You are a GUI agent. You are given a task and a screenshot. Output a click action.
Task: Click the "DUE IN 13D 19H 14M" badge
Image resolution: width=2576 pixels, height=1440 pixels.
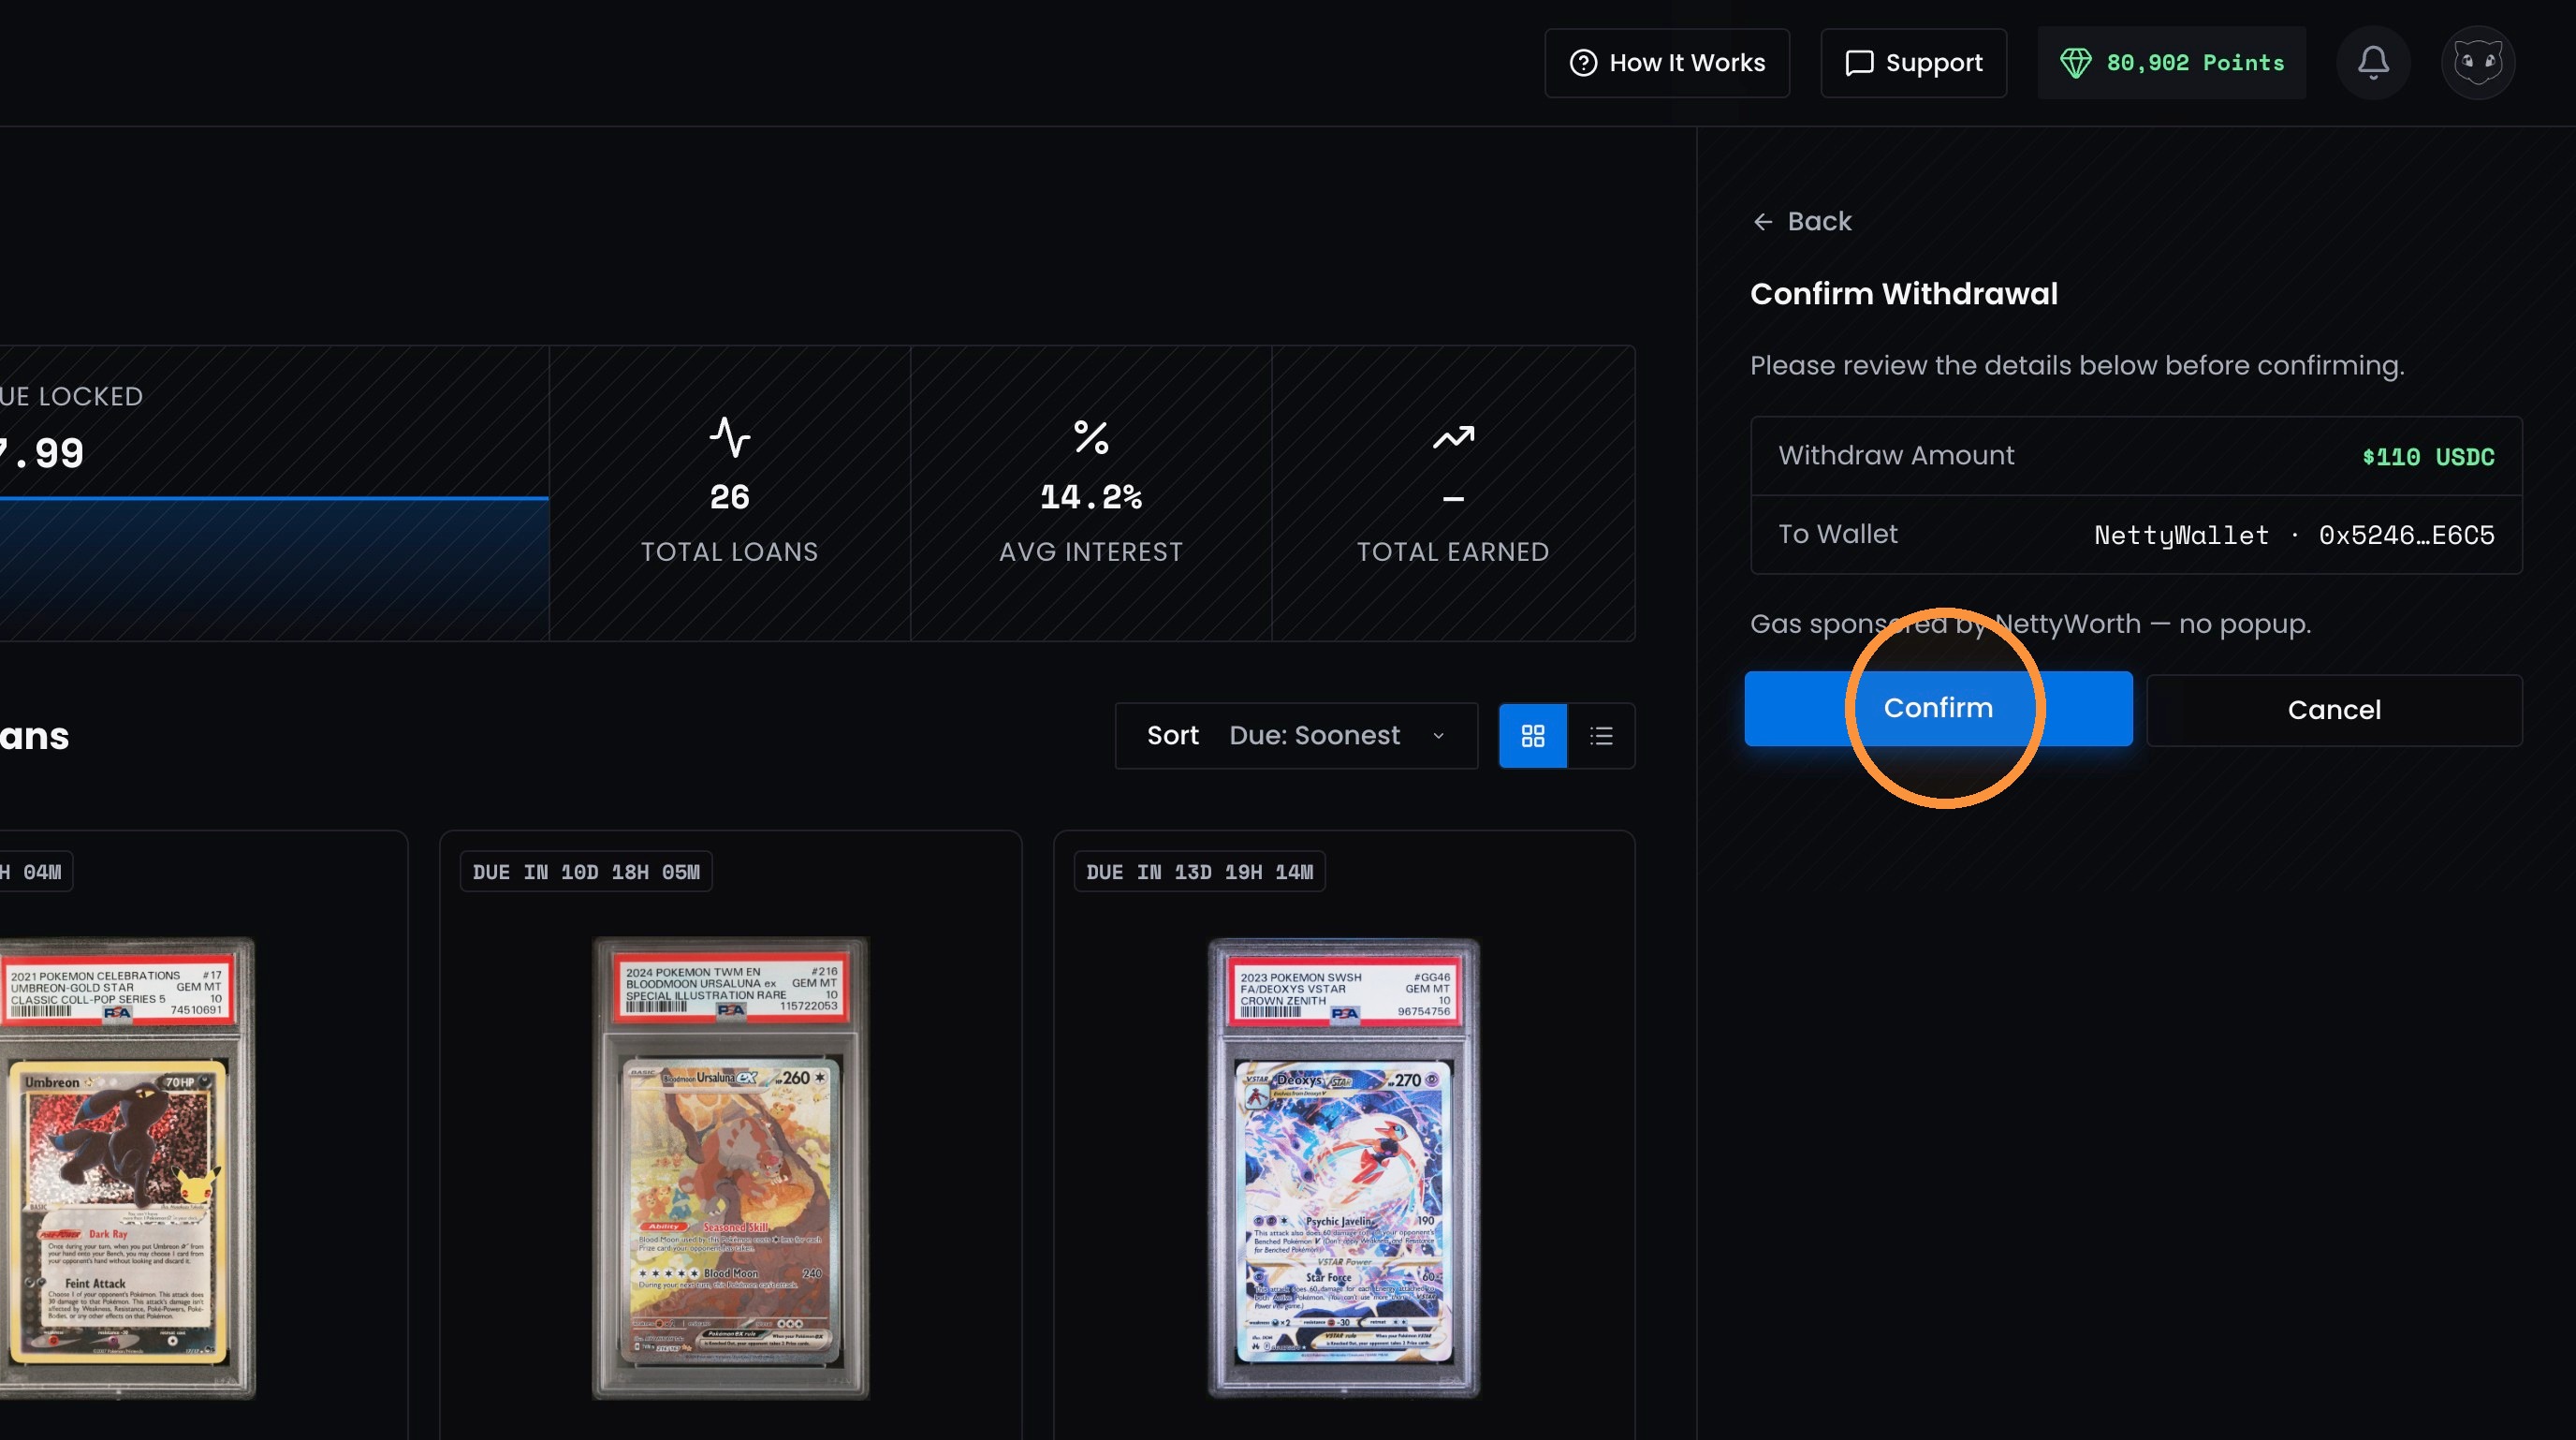[1200, 872]
